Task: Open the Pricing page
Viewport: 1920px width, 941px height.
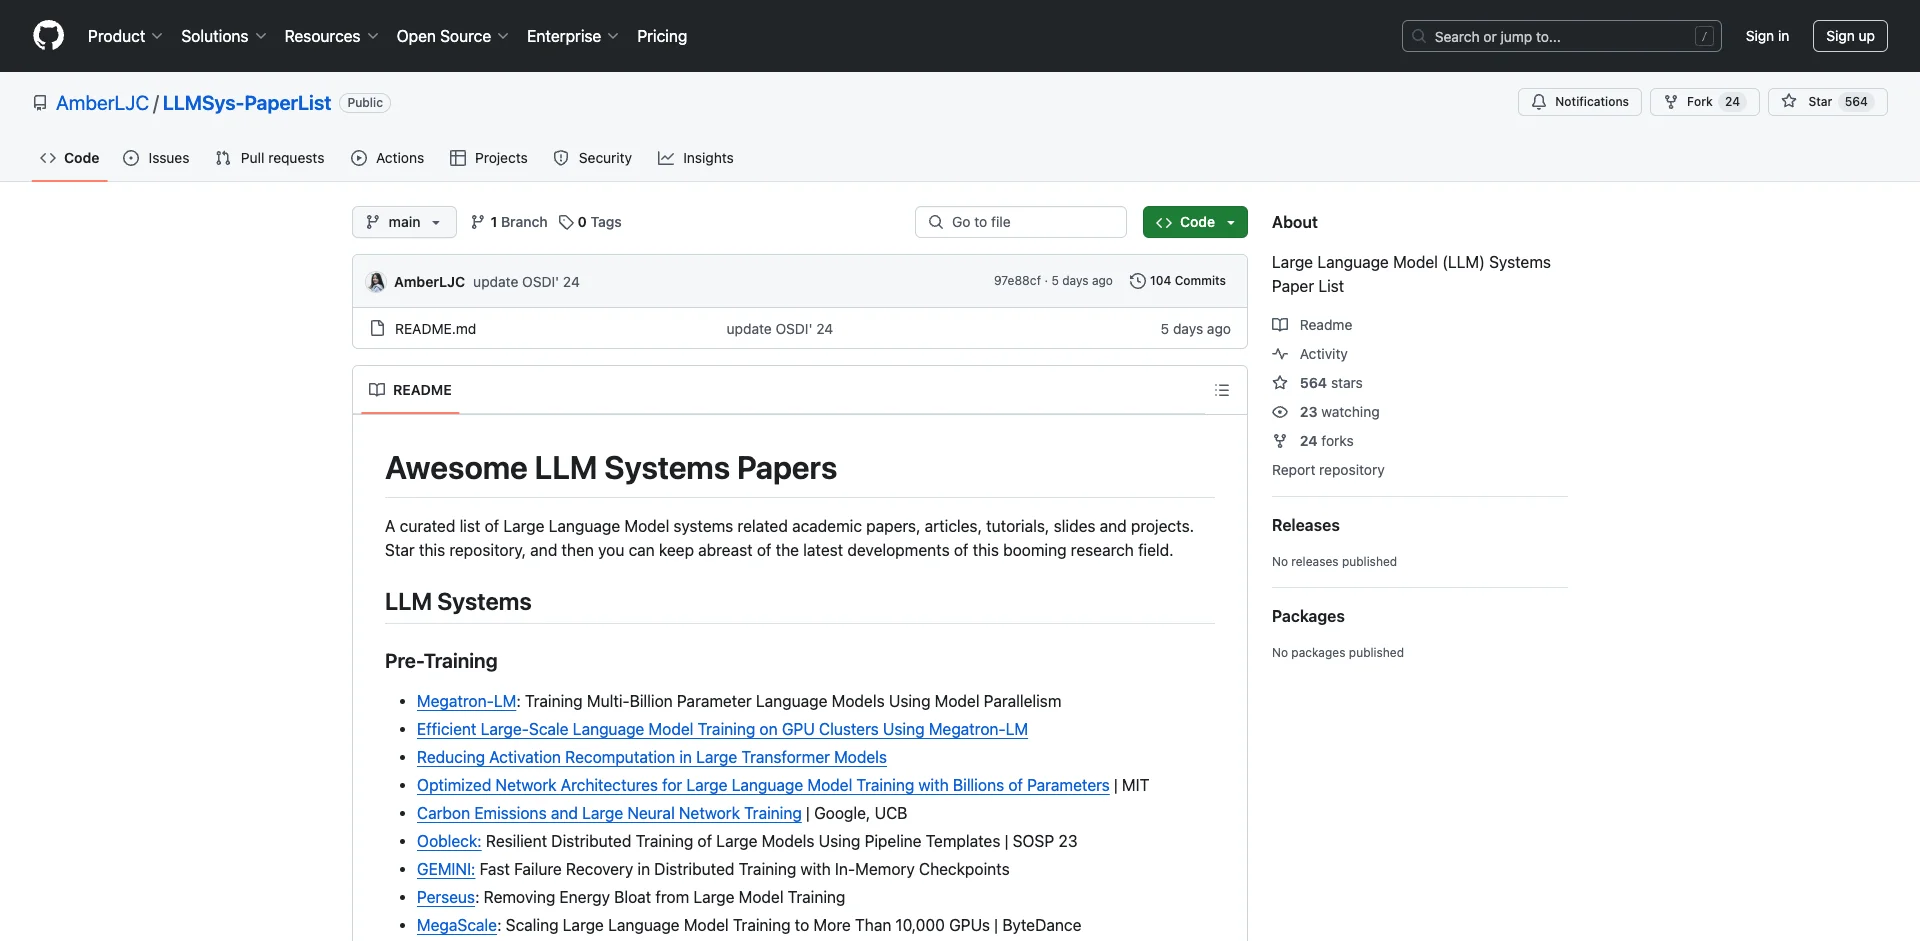Action: [x=662, y=36]
